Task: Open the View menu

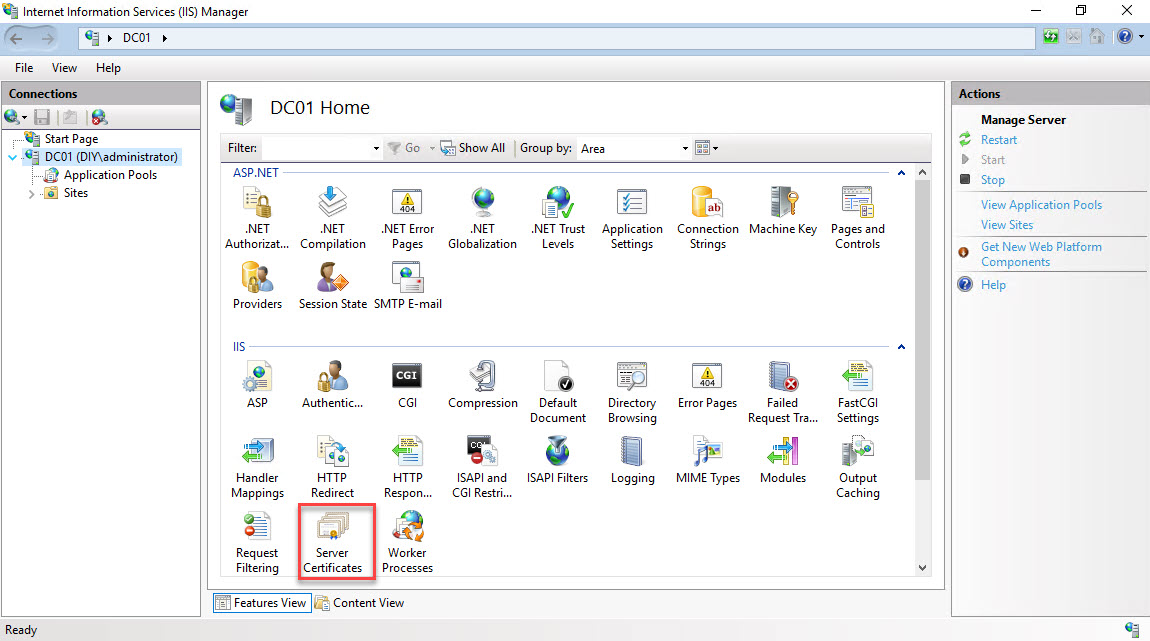Action: pyautogui.click(x=64, y=68)
